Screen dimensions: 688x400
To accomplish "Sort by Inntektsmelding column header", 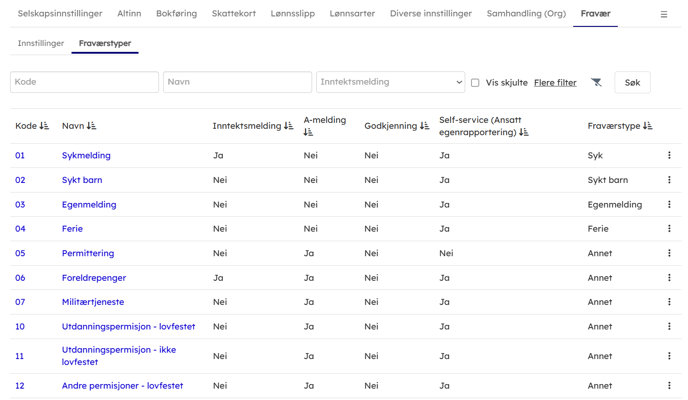I will [288, 127].
